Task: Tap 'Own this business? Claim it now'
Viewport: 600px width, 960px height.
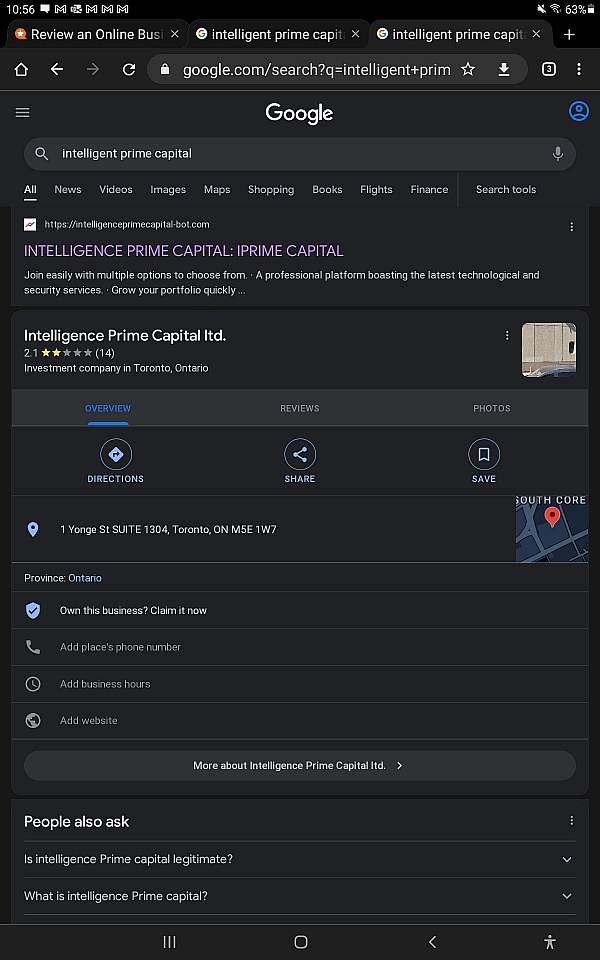Action: 133,610
